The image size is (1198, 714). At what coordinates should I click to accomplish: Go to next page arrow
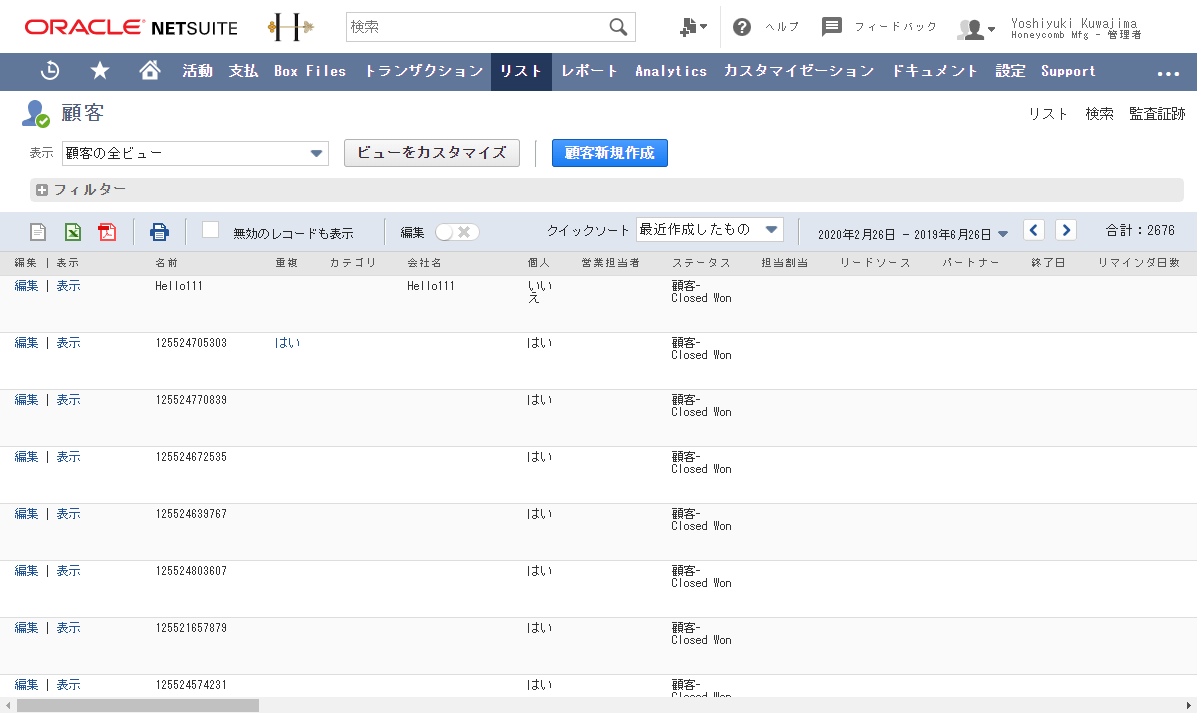(x=1066, y=230)
